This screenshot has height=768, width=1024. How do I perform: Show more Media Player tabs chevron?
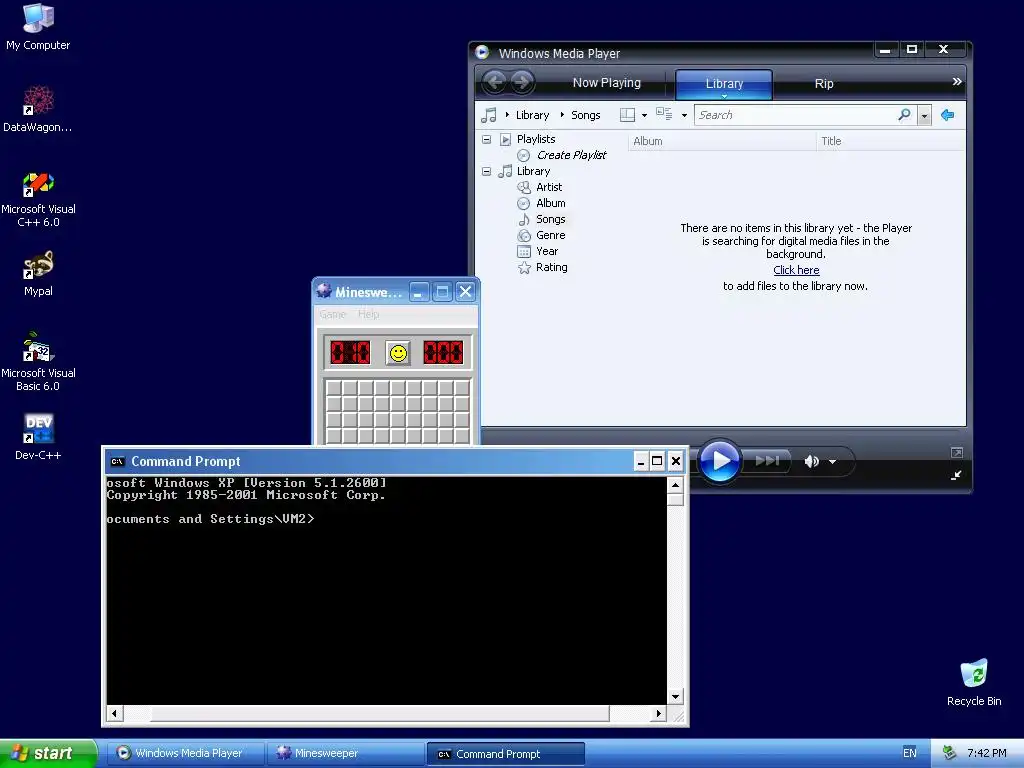pos(957,82)
